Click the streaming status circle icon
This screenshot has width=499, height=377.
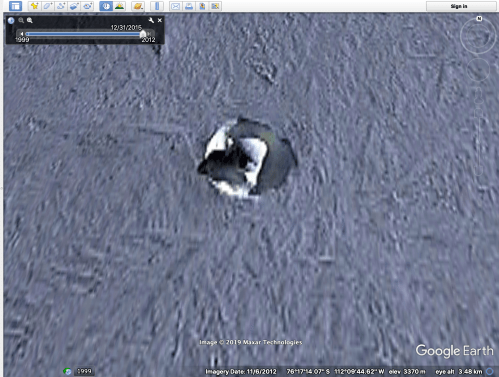point(490,371)
